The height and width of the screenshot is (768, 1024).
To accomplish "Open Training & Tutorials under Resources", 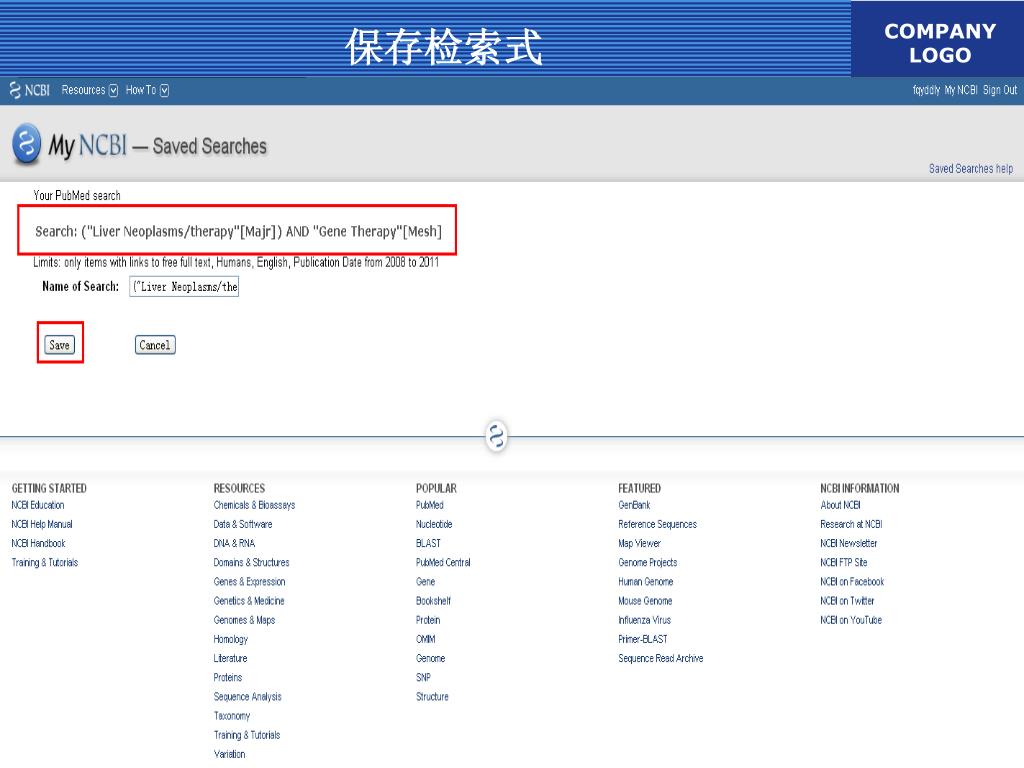I will (247, 735).
